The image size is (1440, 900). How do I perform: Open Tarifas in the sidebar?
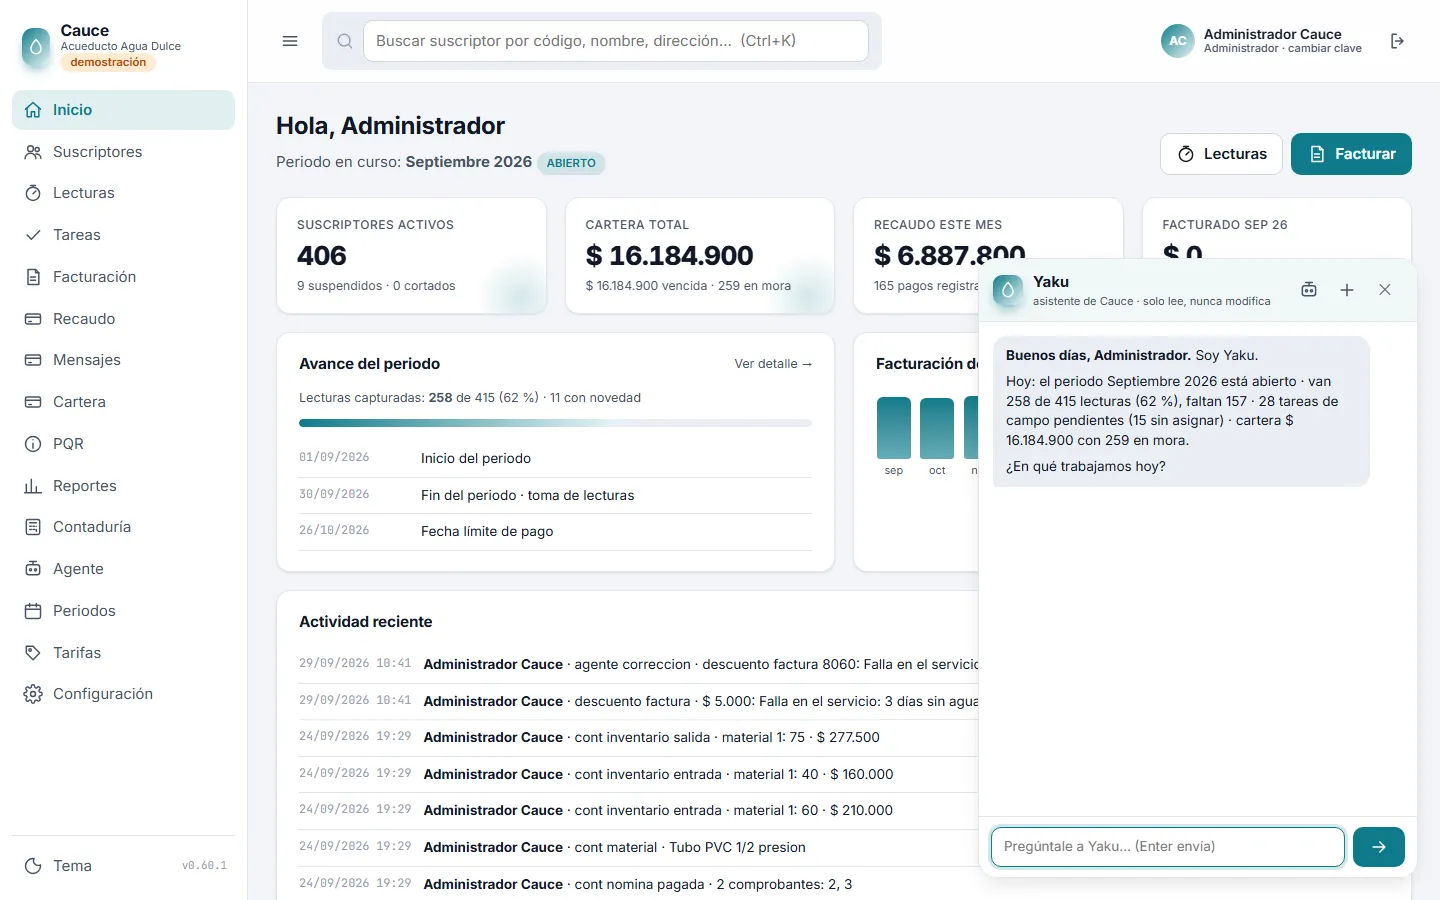[123, 653]
